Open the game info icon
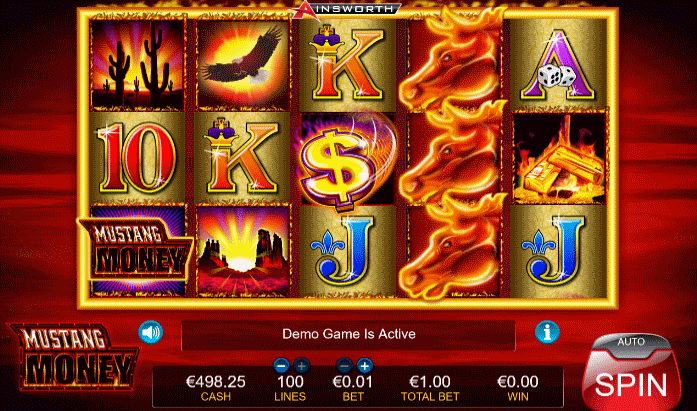697x411 pixels. (x=547, y=331)
